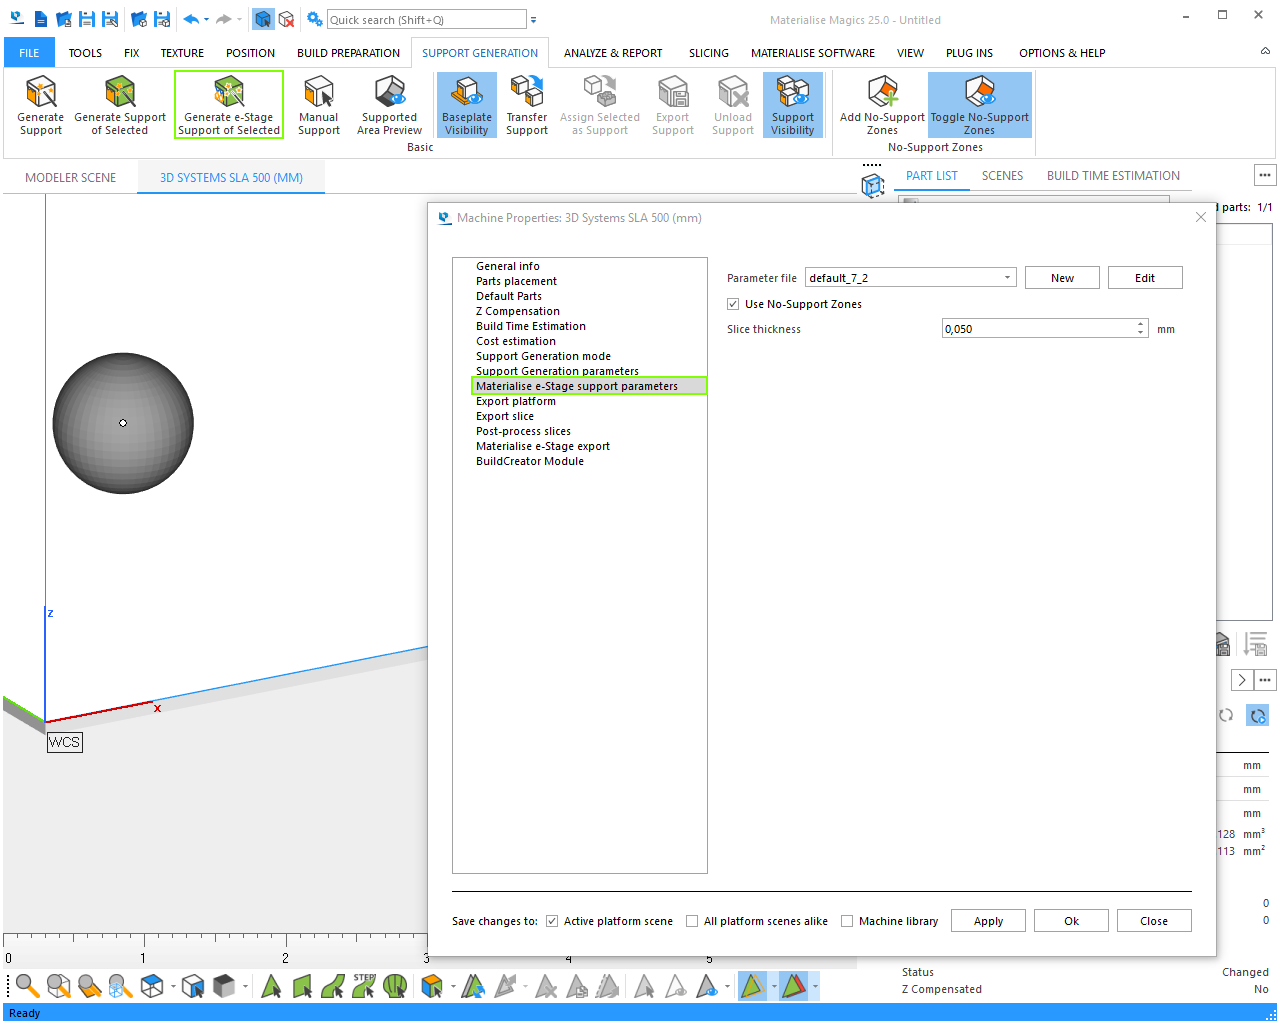1277x1021 pixels.
Task: Select Generate Support of Selected
Action: click(120, 104)
